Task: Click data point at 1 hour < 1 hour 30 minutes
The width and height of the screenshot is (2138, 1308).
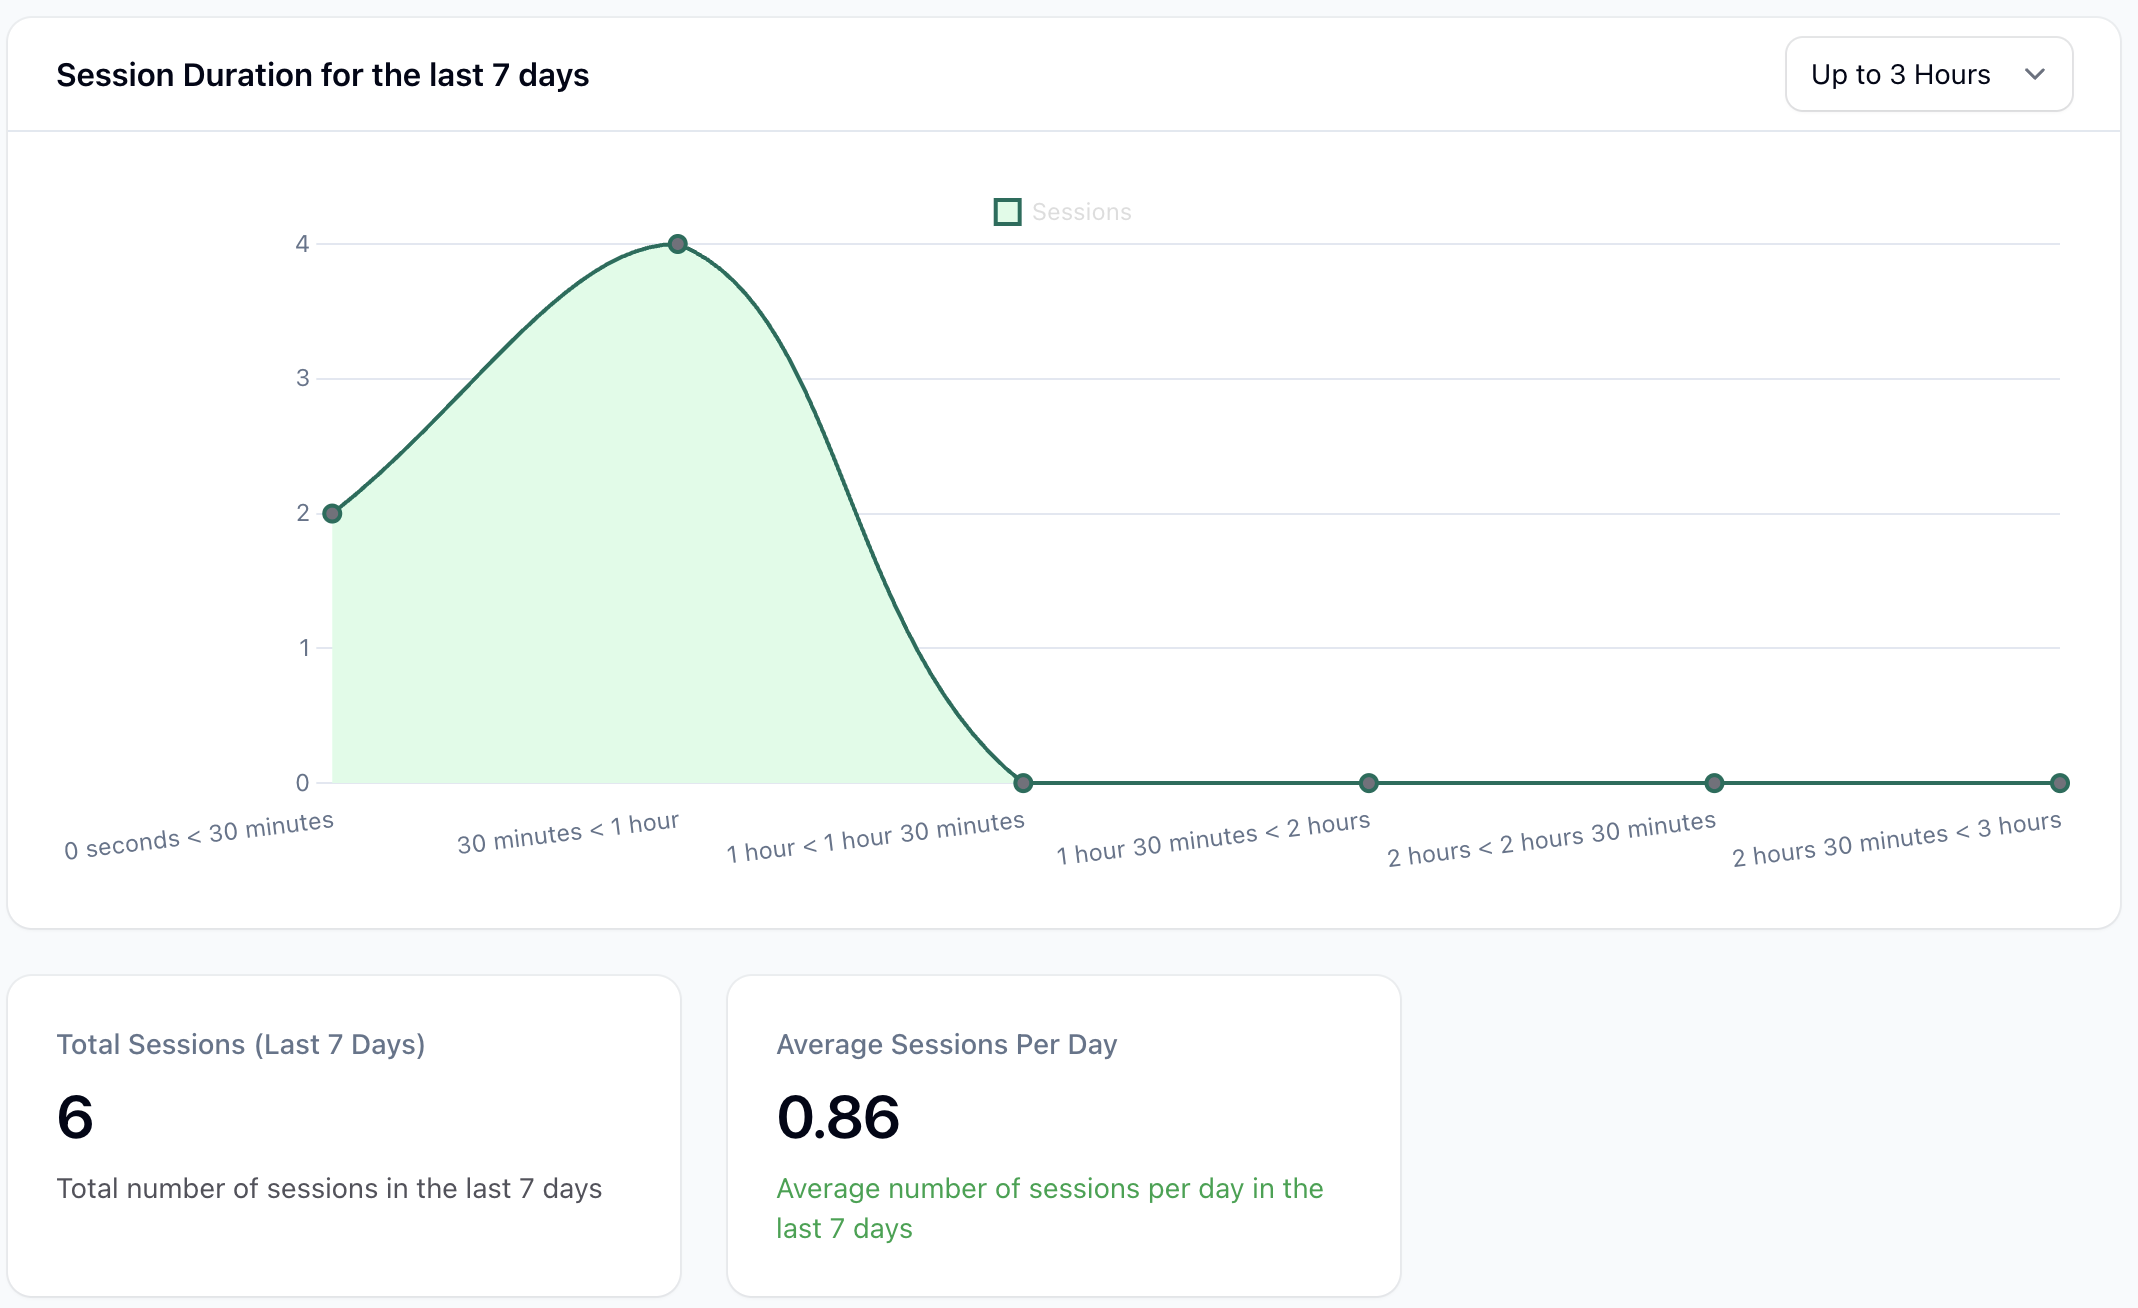Action: click(1023, 783)
